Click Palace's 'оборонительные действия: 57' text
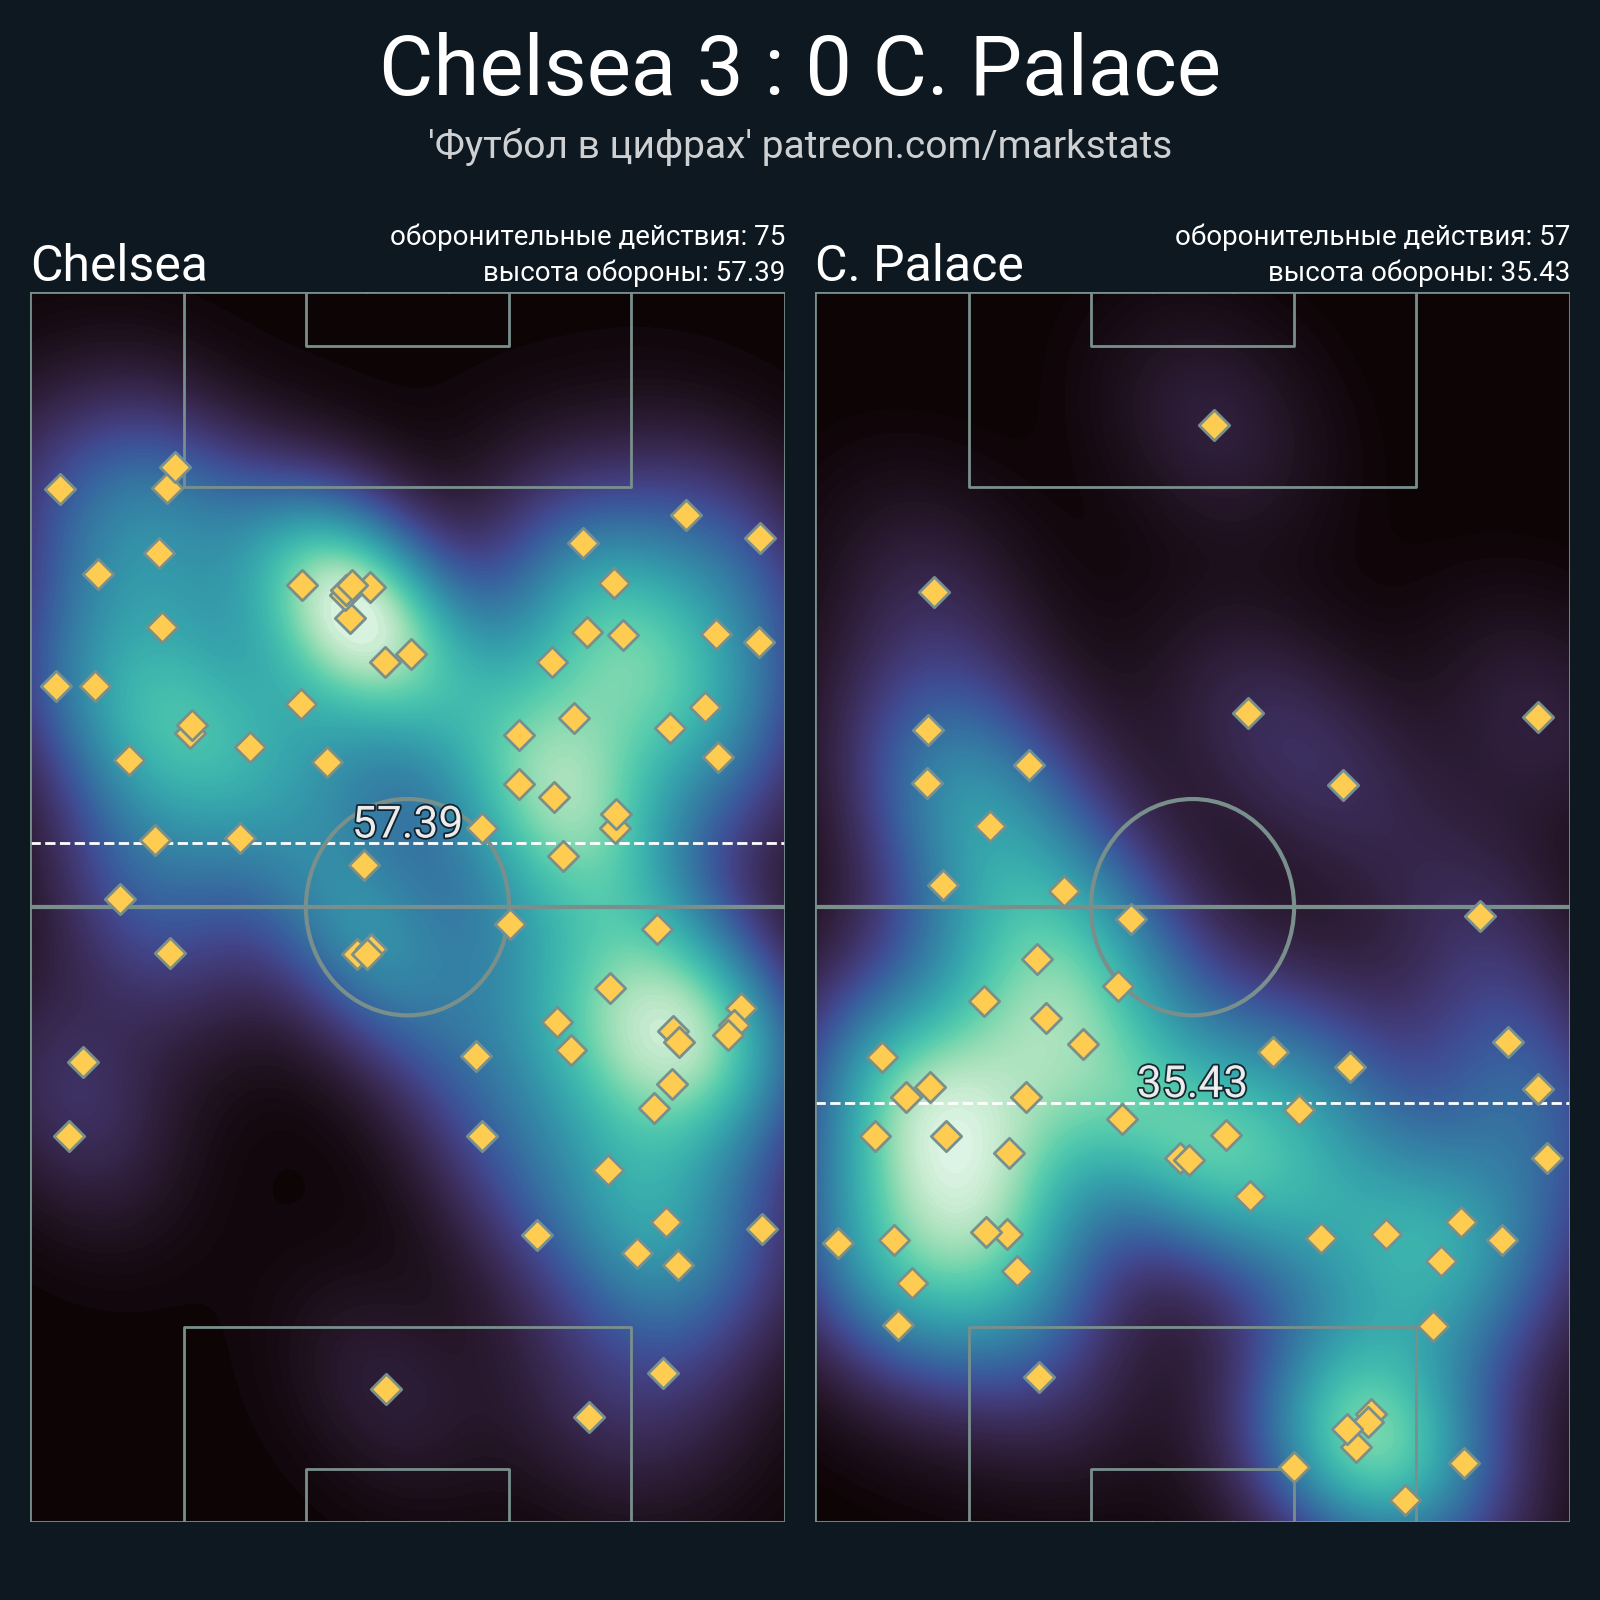The width and height of the screenshot is (1600, 1600). pyautogui.click(x=1372, y=236)
